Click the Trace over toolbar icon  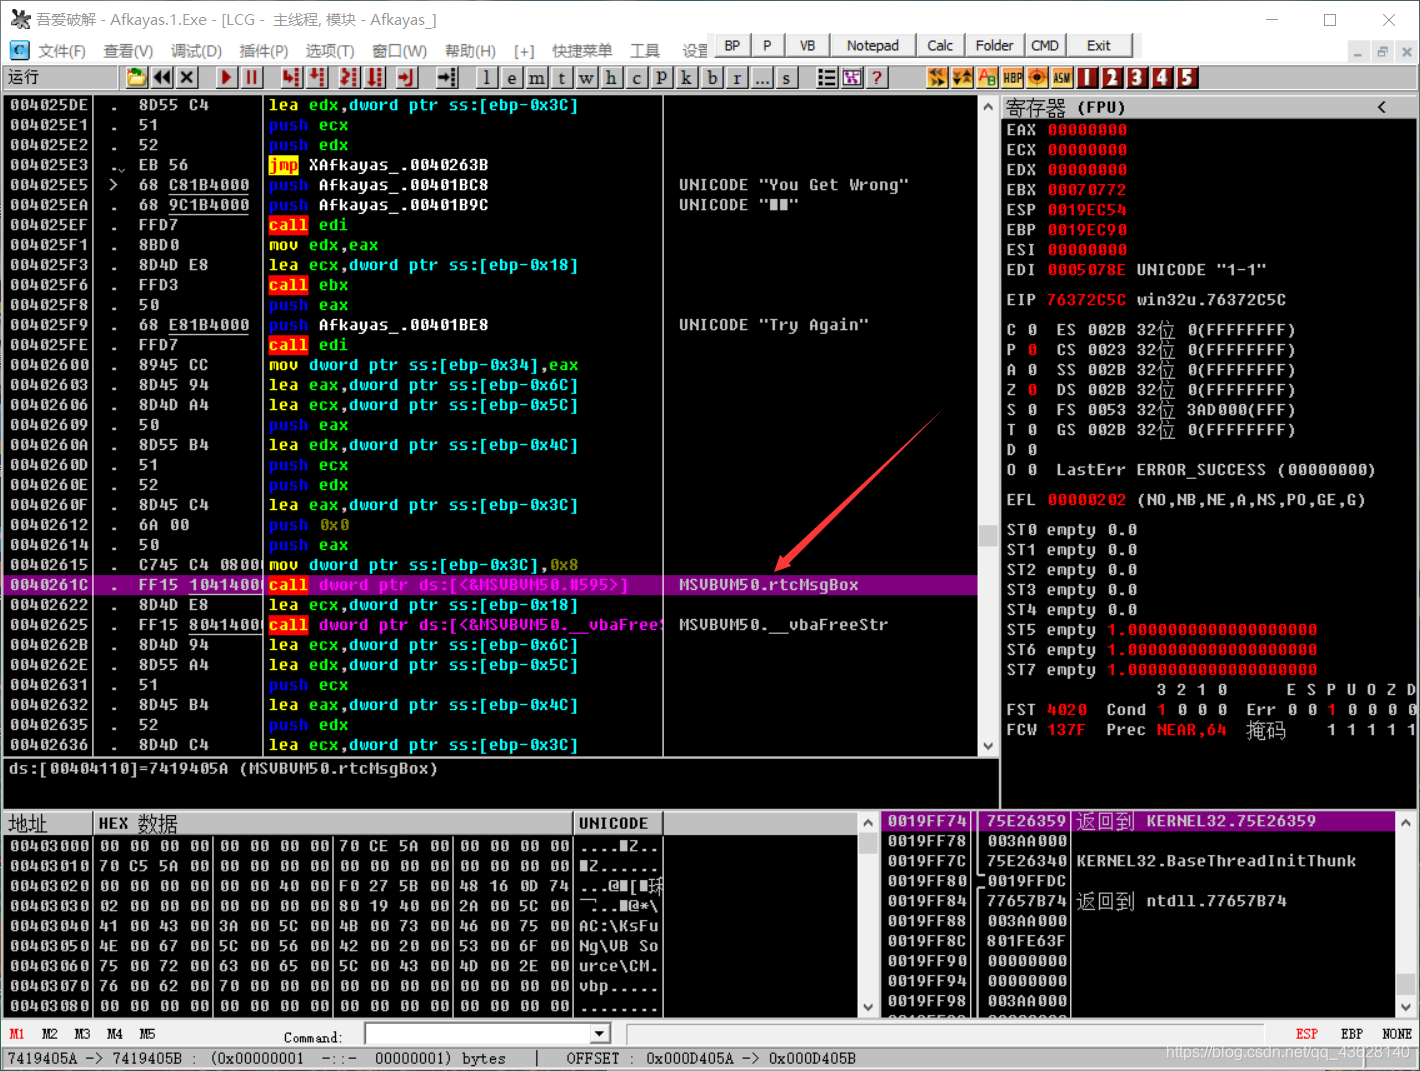click(x=375, y=77)
